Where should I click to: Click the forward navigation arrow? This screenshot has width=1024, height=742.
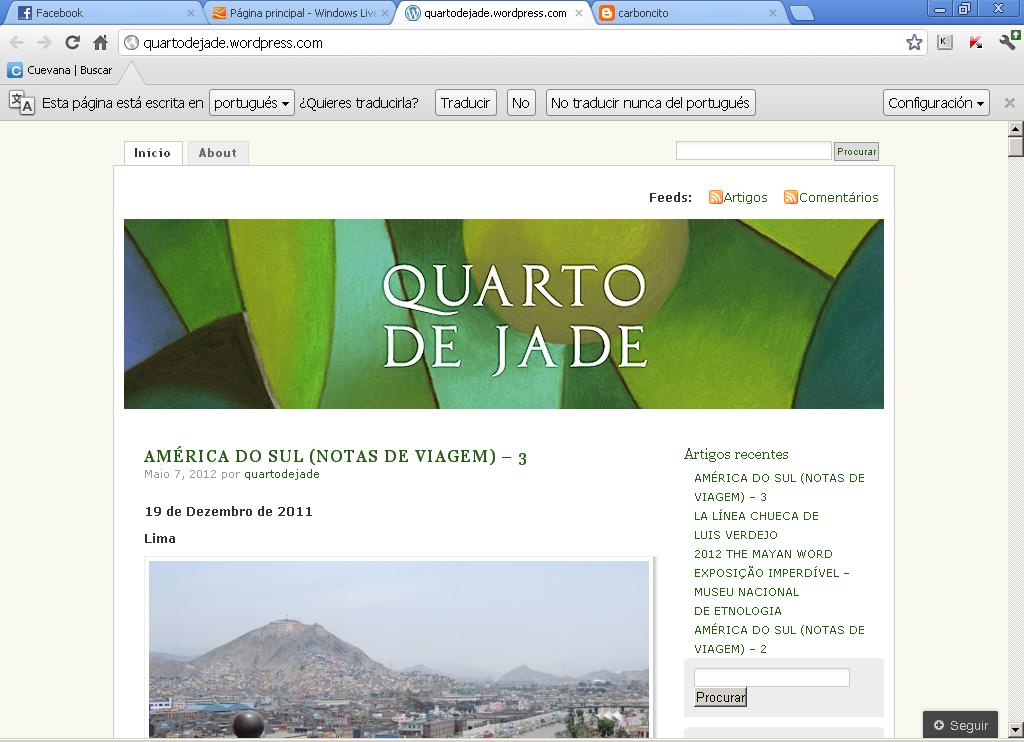coord(44,42)
